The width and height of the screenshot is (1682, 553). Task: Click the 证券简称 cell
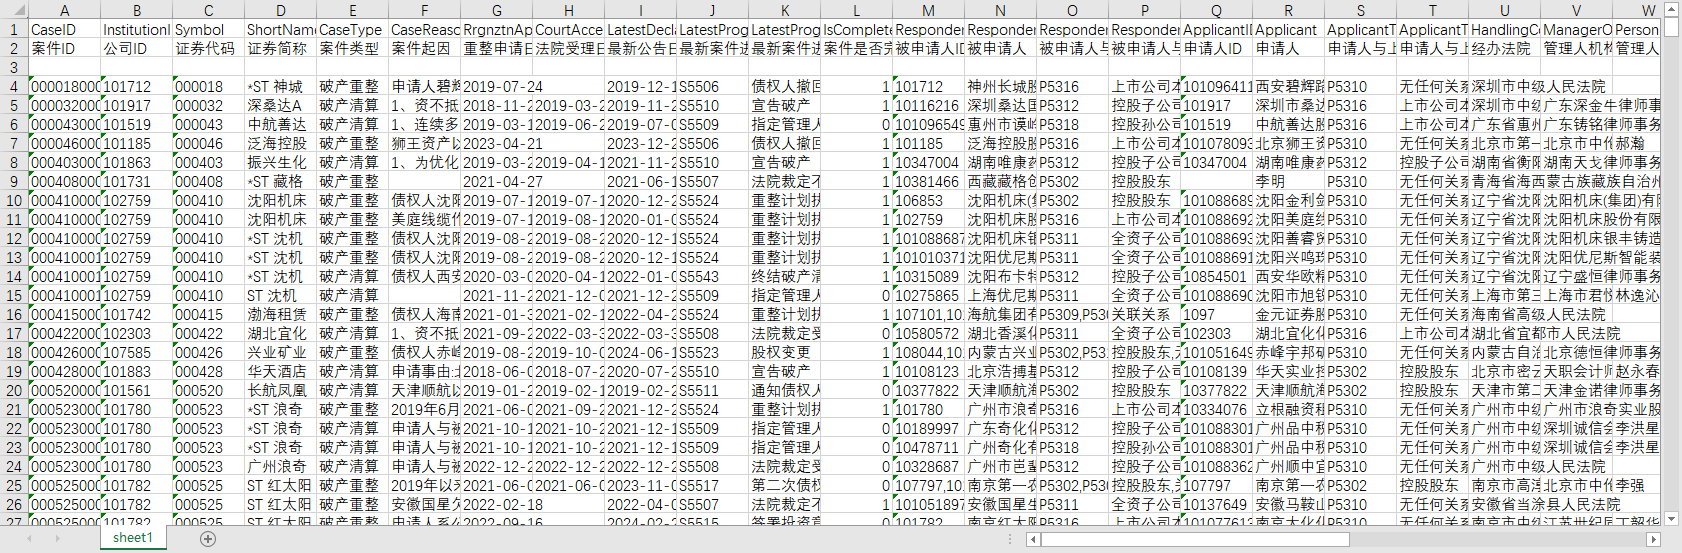pyautogui.click(x=280, y=48)
